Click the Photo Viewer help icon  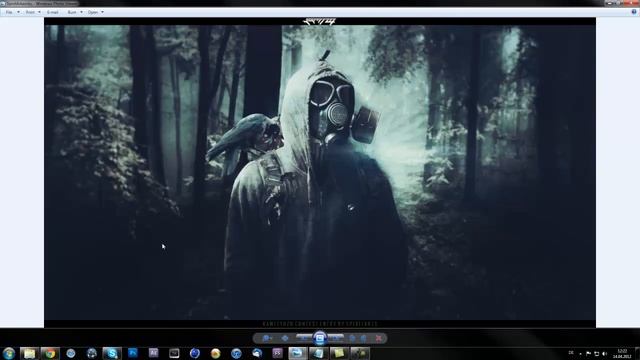click(x=634, y=12)
